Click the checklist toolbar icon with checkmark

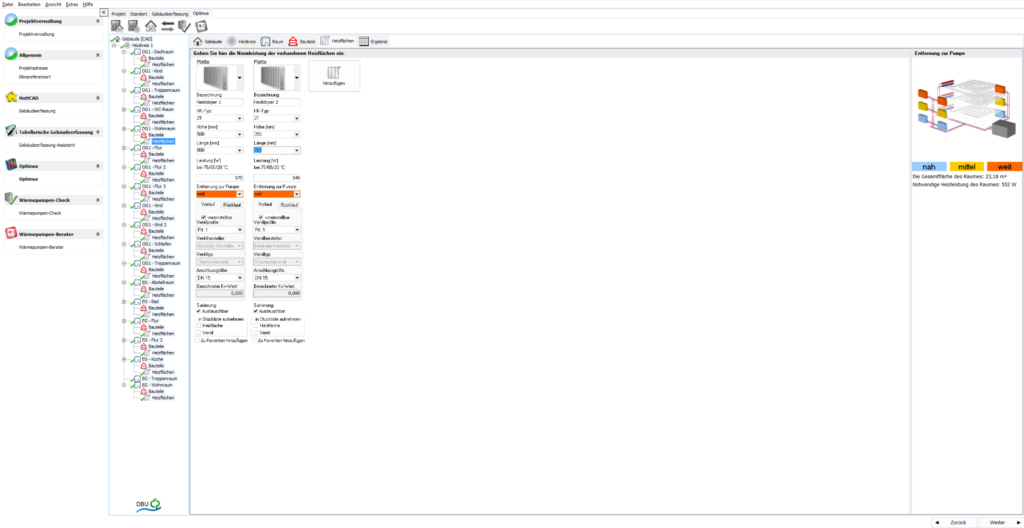(184, 26)
